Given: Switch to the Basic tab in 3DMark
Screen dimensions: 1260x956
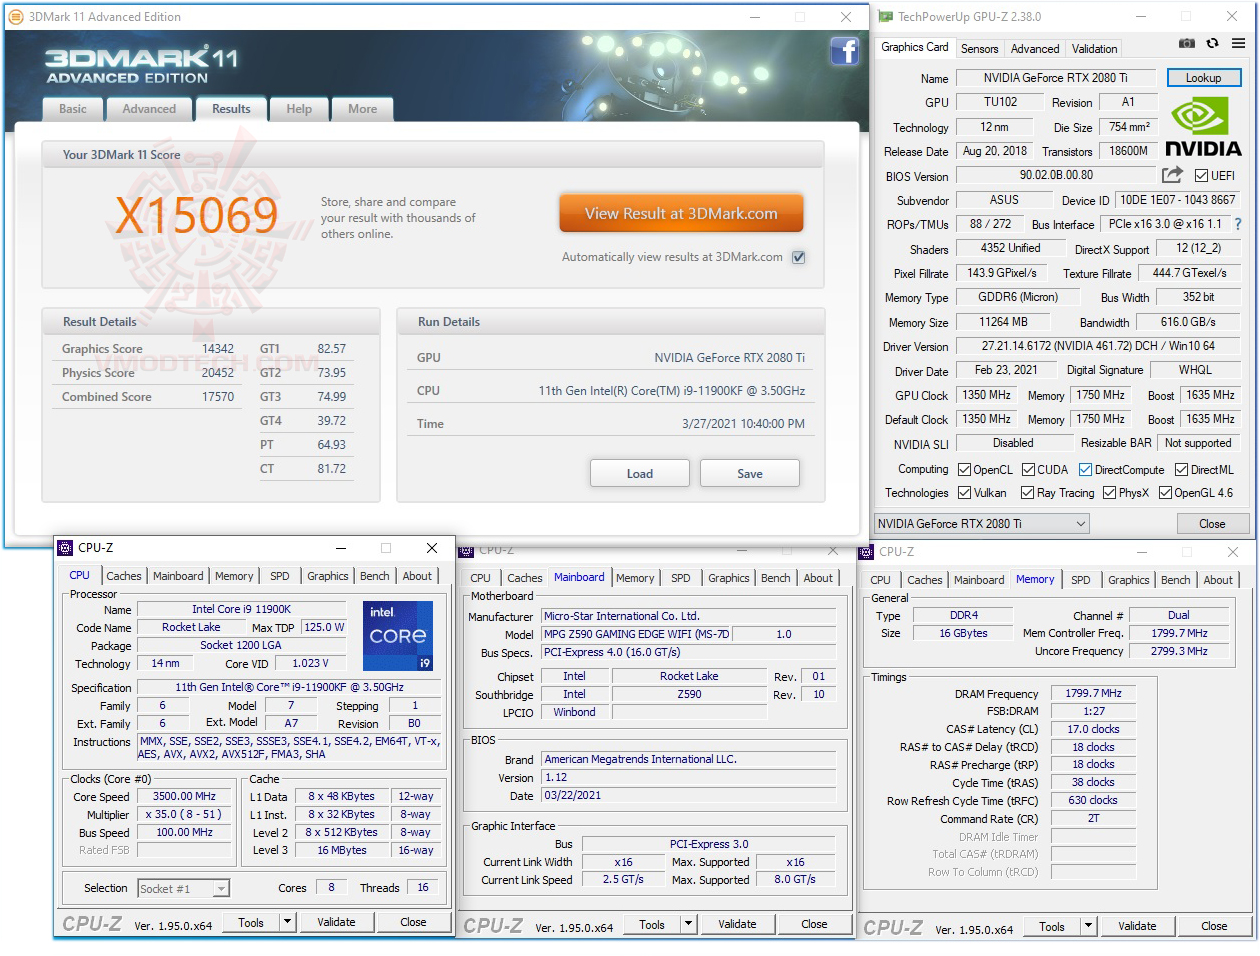Looking at the screenshot, I should click(x=73, y=109).
